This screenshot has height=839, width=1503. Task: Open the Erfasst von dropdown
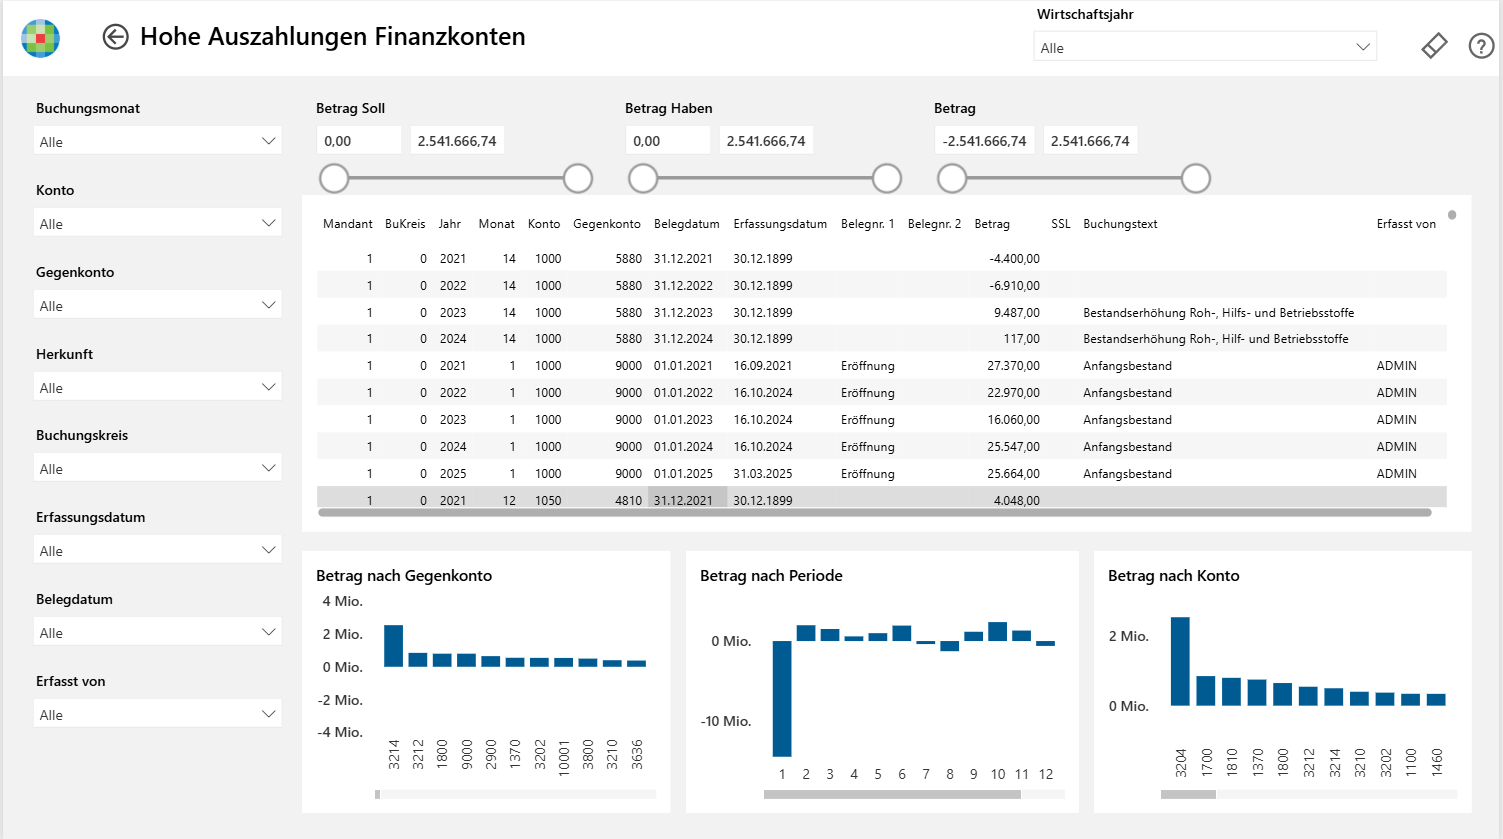pos(158,714)
